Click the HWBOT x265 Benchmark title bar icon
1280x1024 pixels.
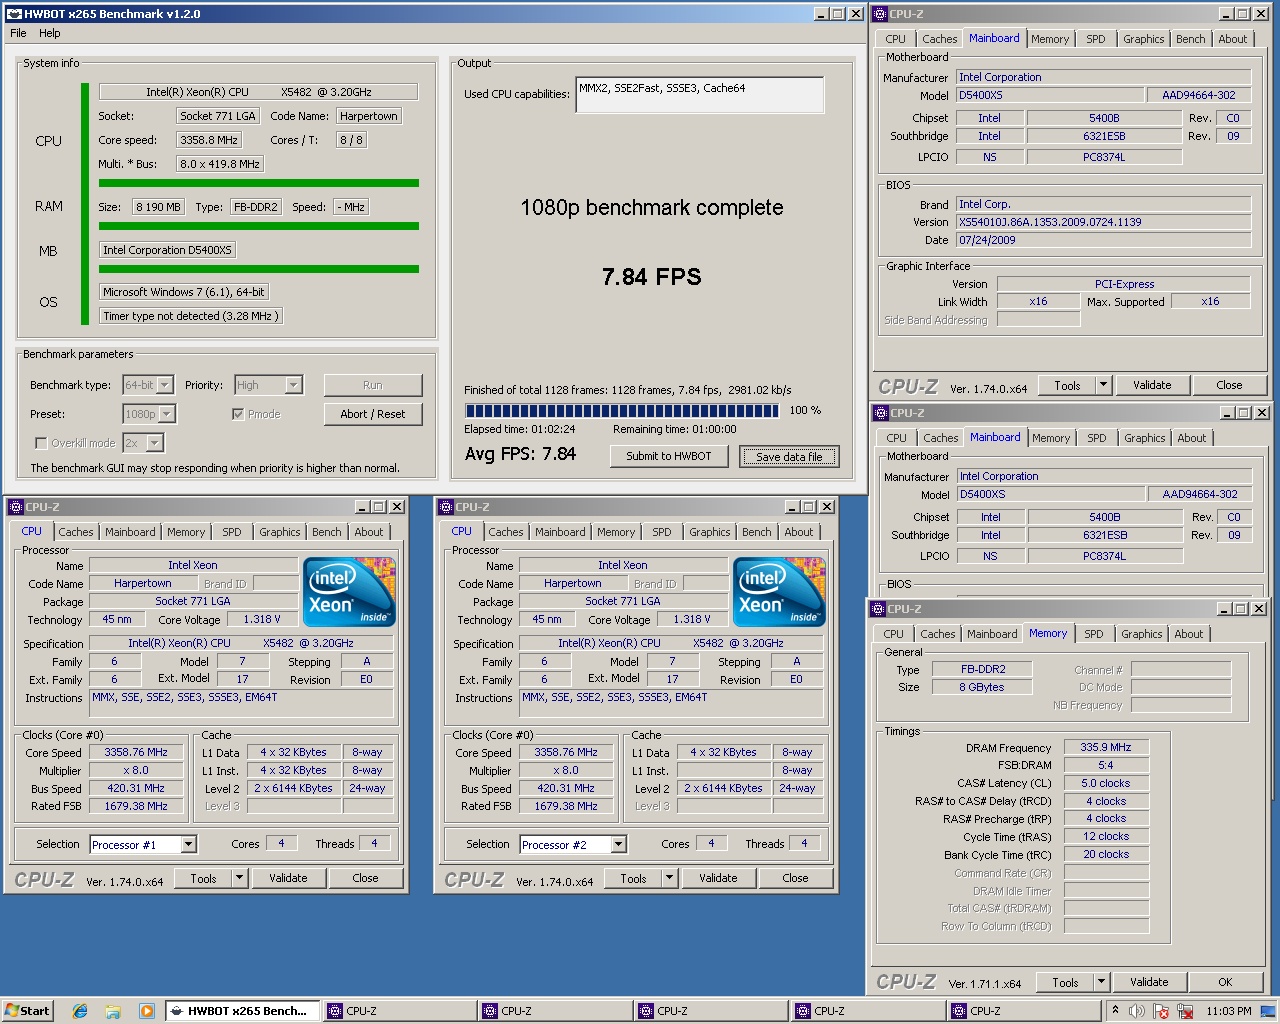tap(14, 14)
